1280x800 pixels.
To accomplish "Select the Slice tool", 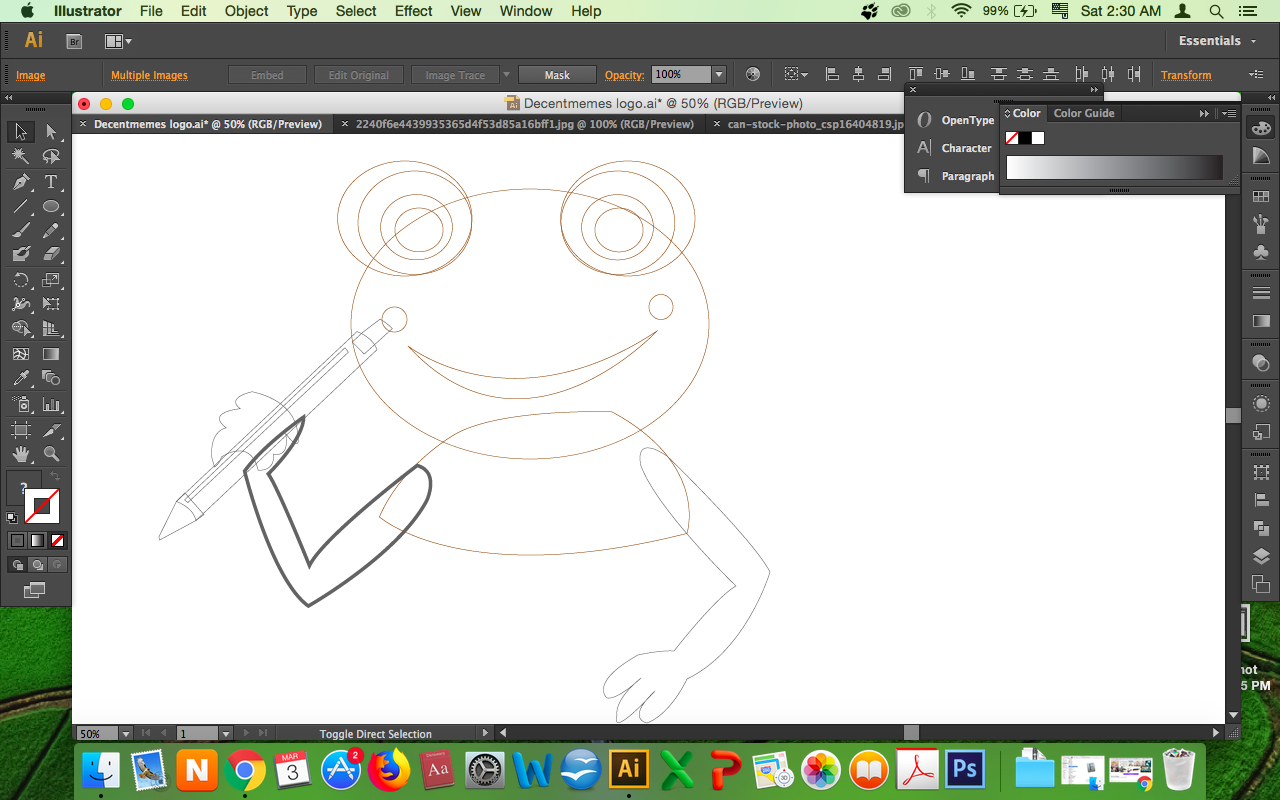I will (51, 430).
